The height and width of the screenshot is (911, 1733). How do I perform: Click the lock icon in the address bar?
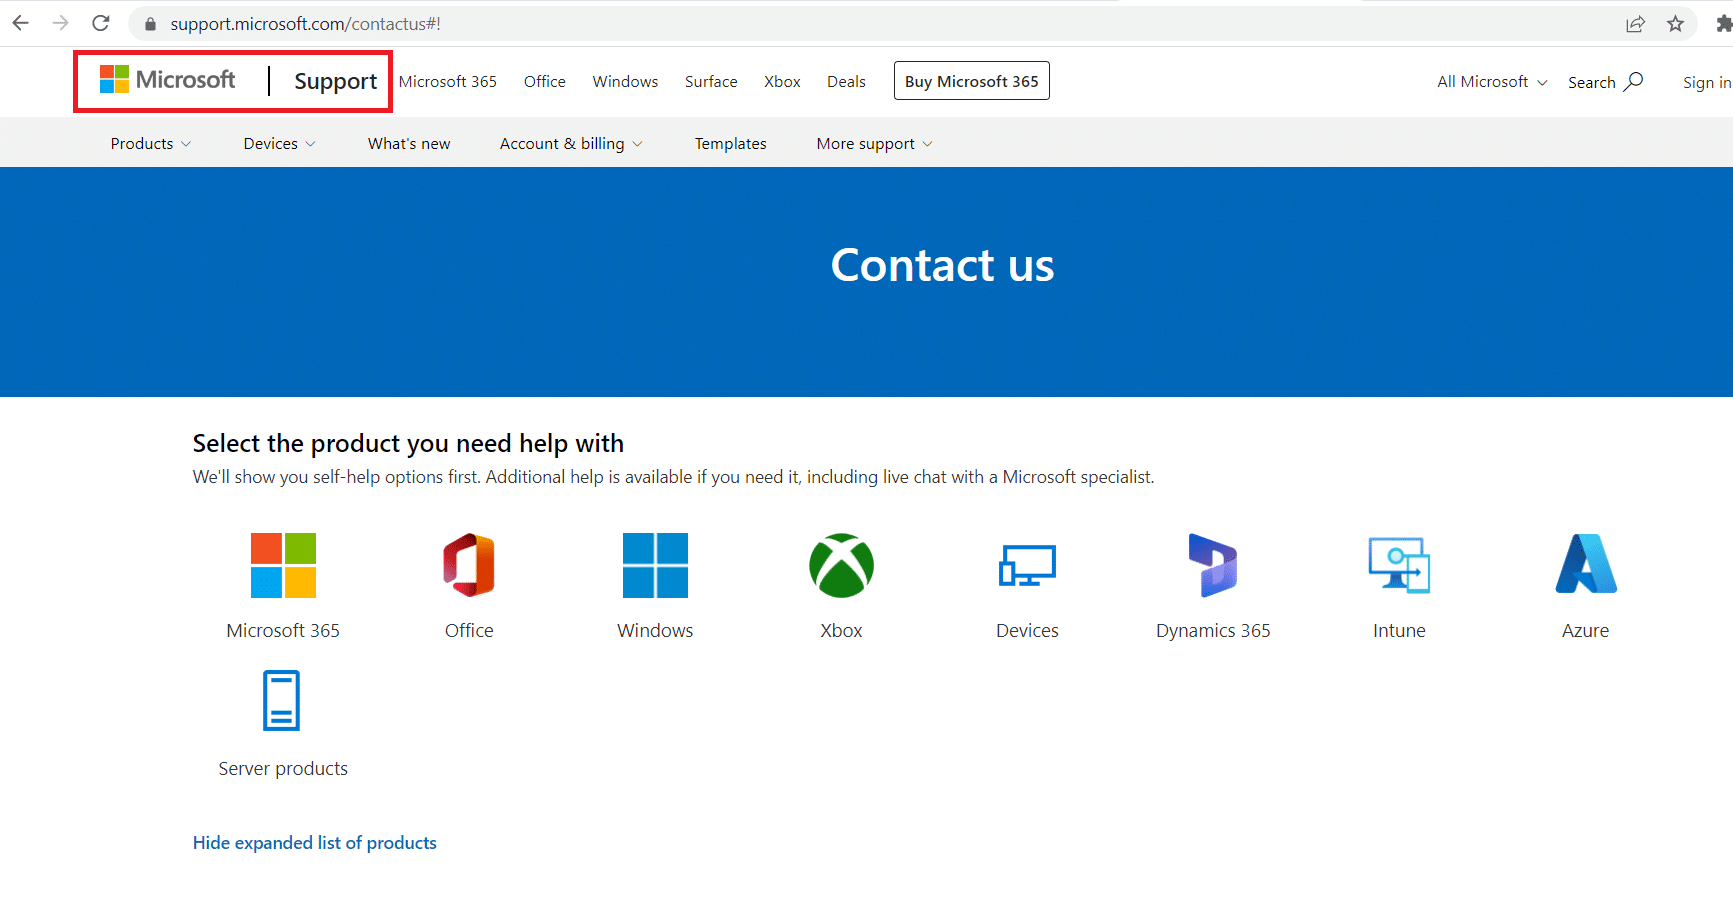click(x=151, y=24)
